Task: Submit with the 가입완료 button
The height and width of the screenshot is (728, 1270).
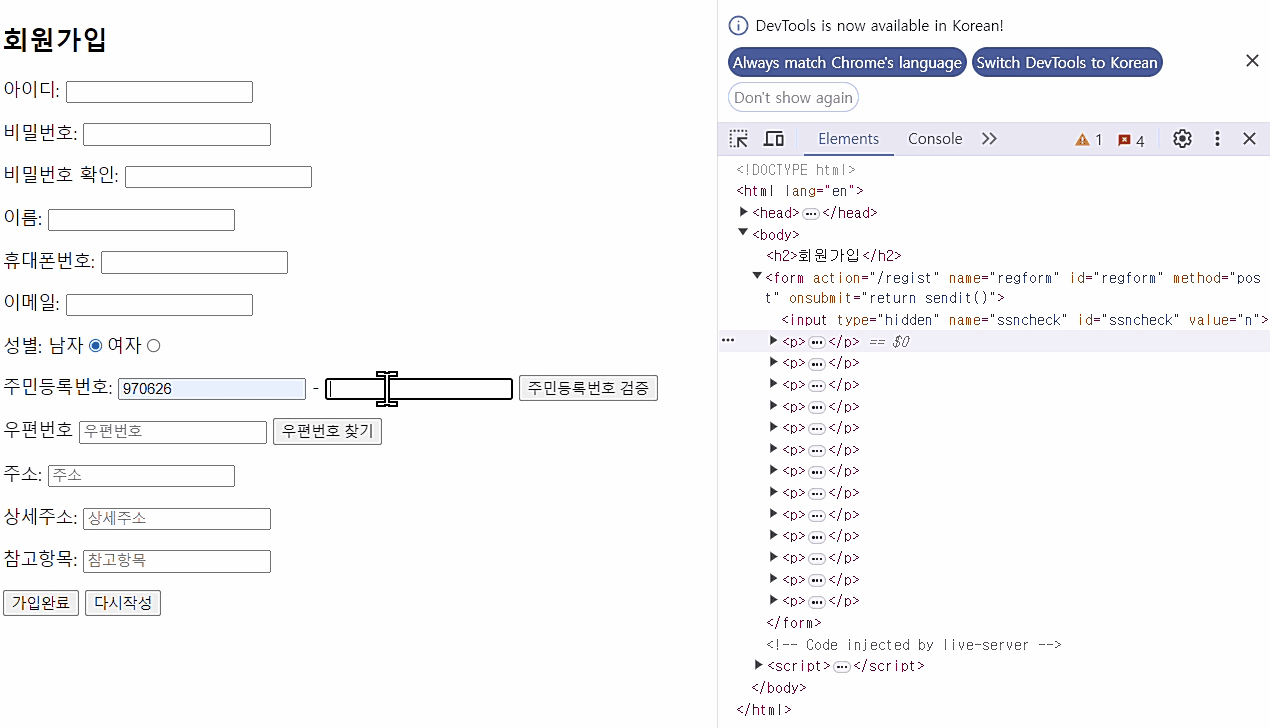Action: [41, 603]
